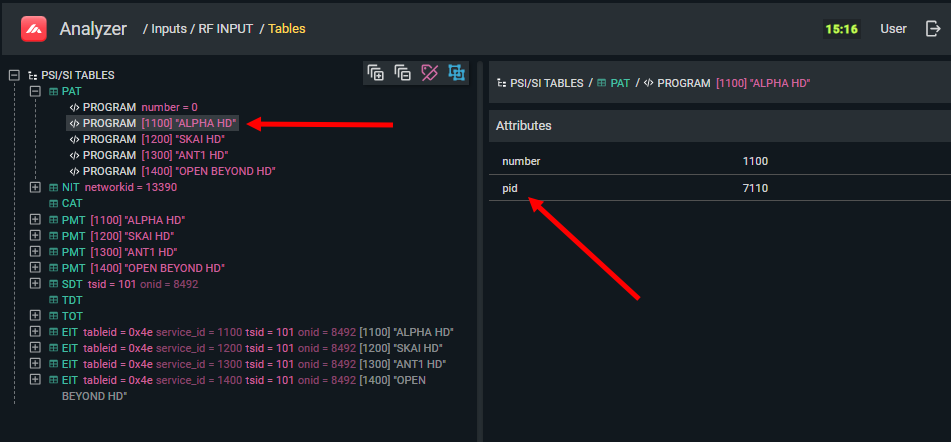Click the table icon next to CAT
The image size is (951, 442).
tap(53, 203)
